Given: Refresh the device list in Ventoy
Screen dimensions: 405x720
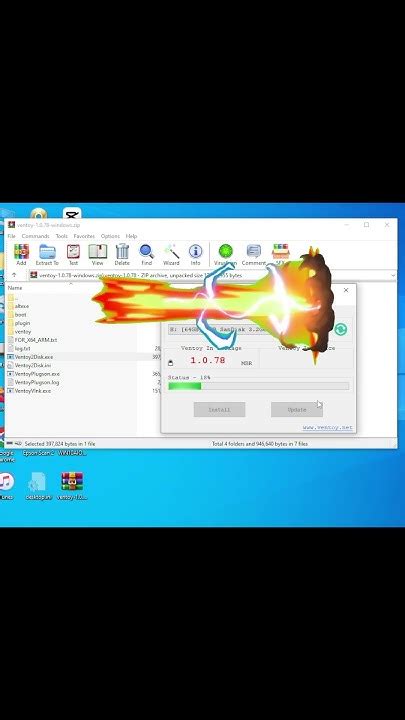Looking at the screenshot, I should click(x=340, y=329).
